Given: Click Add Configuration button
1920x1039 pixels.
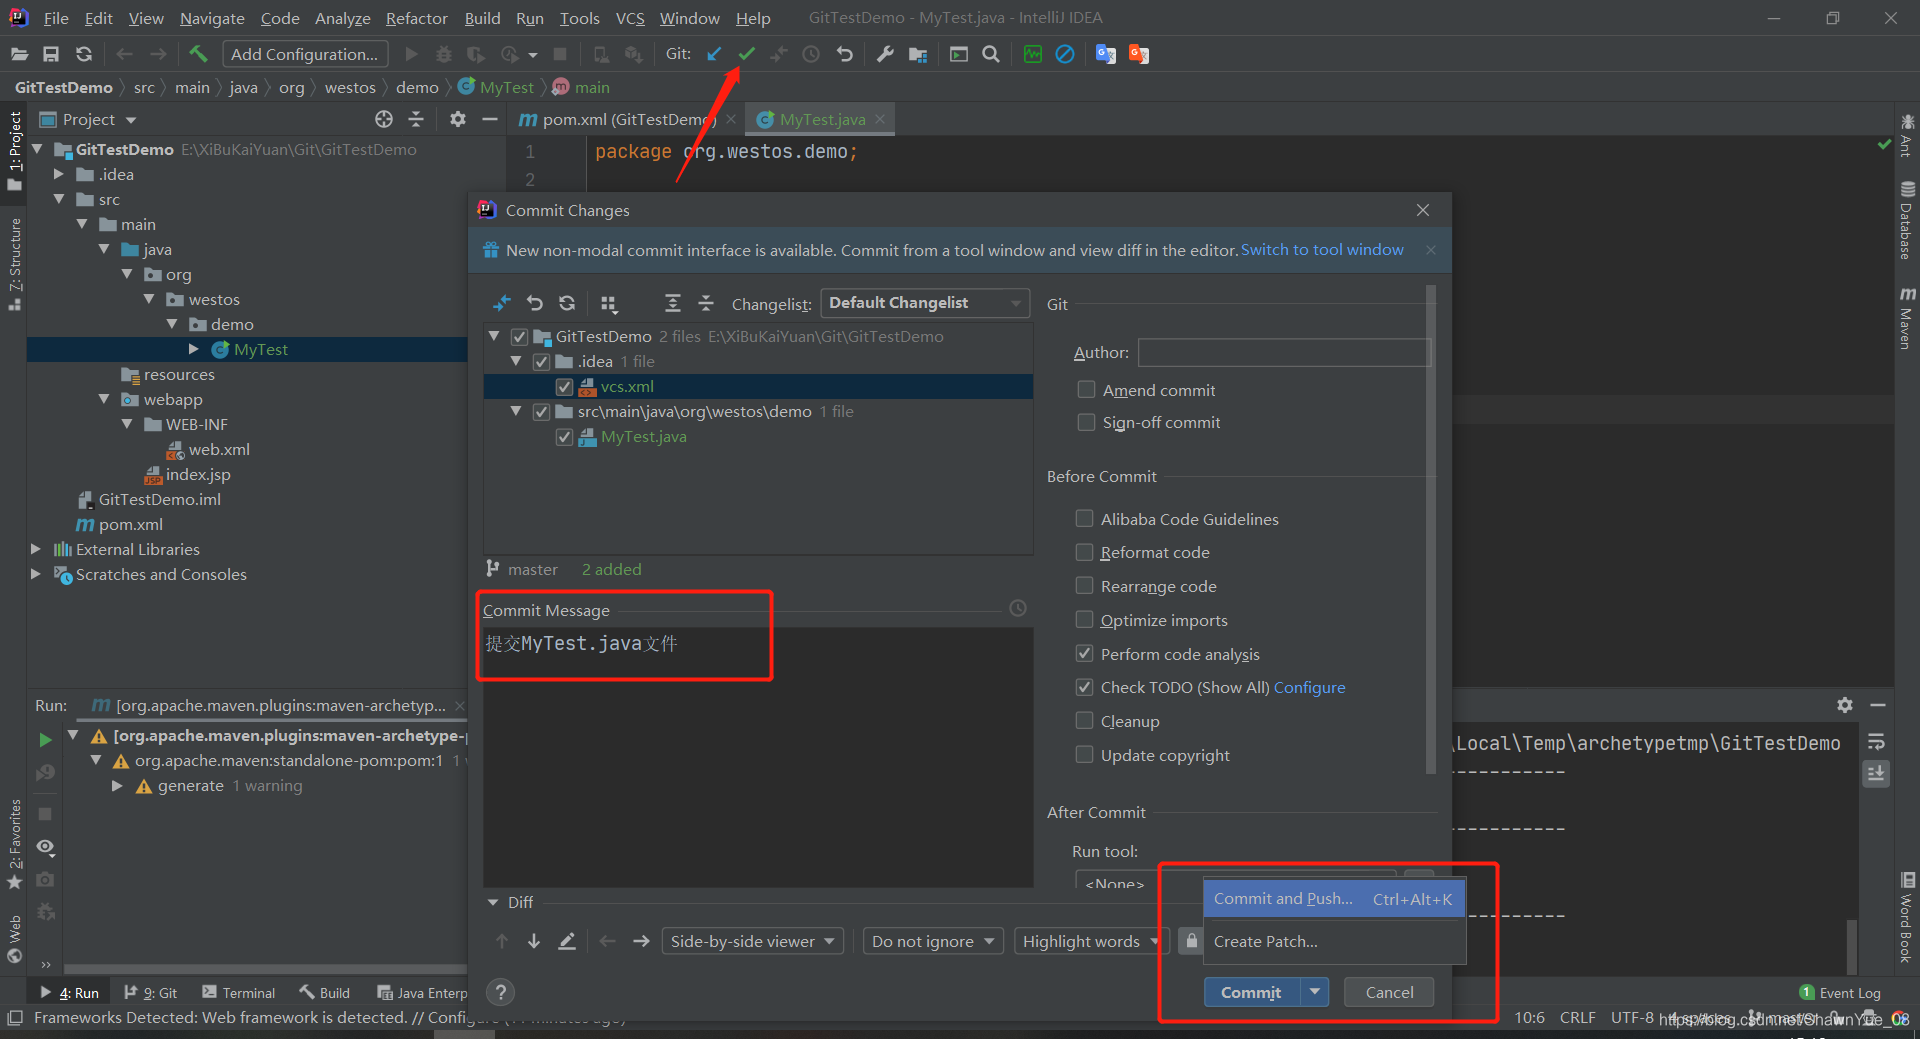Looking at the screenshot, I should pos(304,54).
